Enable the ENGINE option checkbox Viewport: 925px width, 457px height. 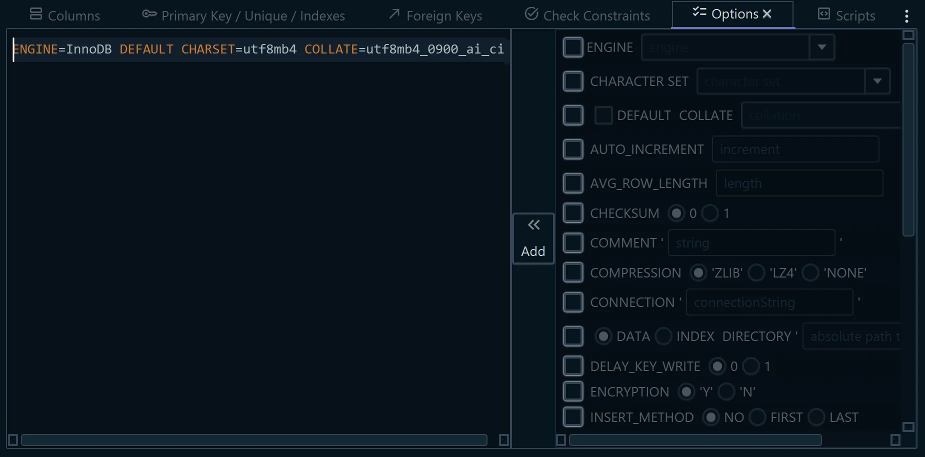pyautogui.click(x=573, y=47)
